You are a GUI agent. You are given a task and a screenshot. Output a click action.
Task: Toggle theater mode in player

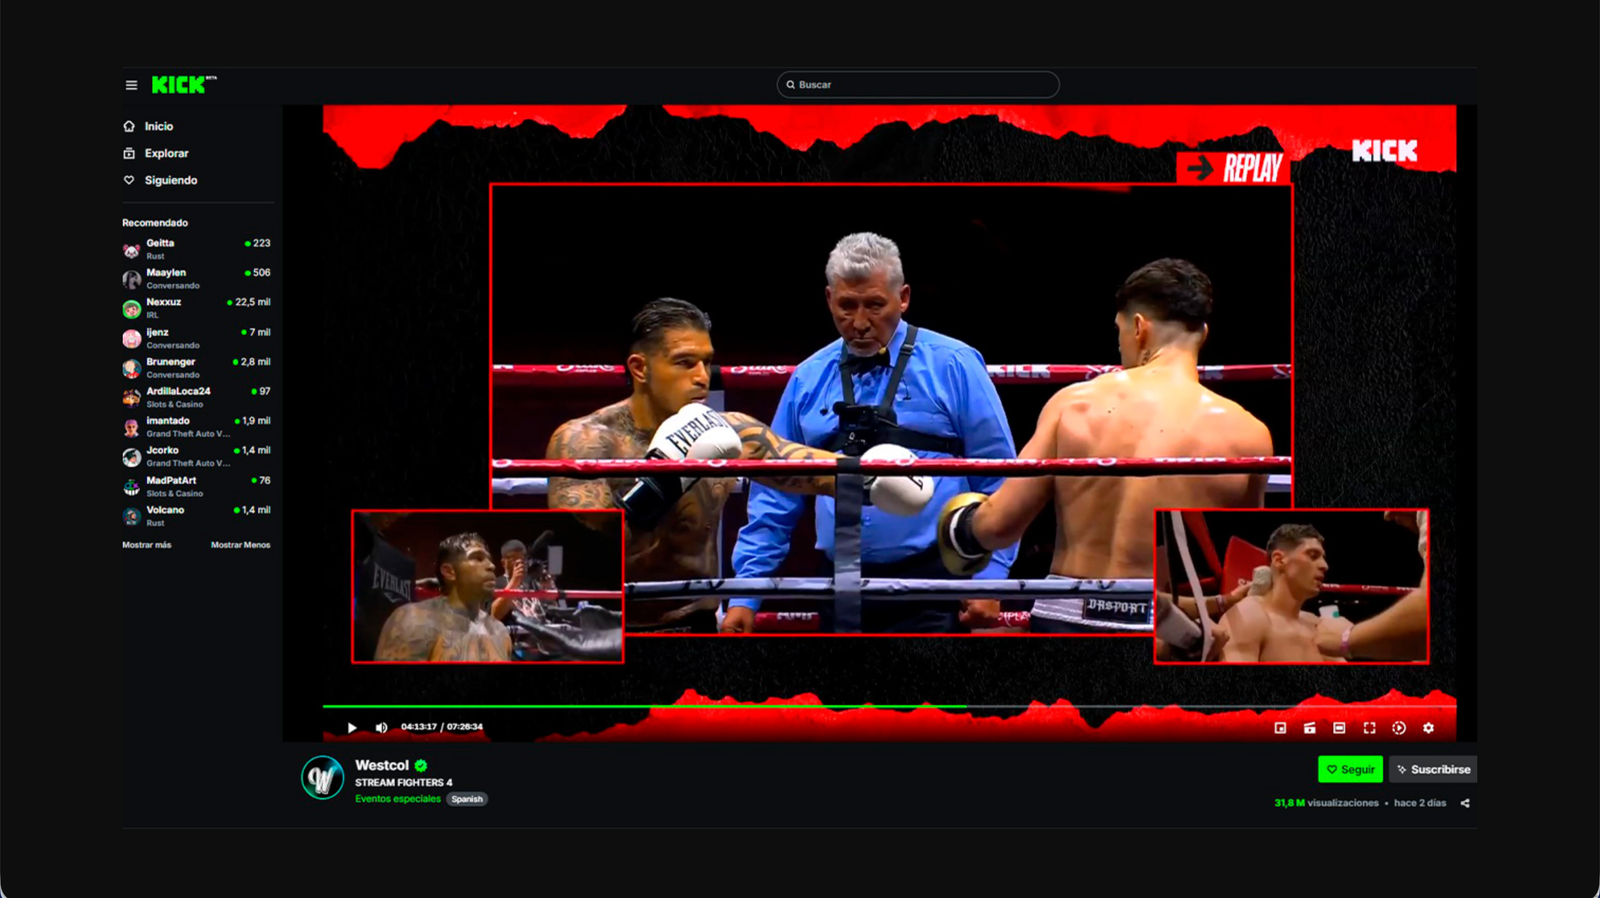click(x=1339, y=728)
